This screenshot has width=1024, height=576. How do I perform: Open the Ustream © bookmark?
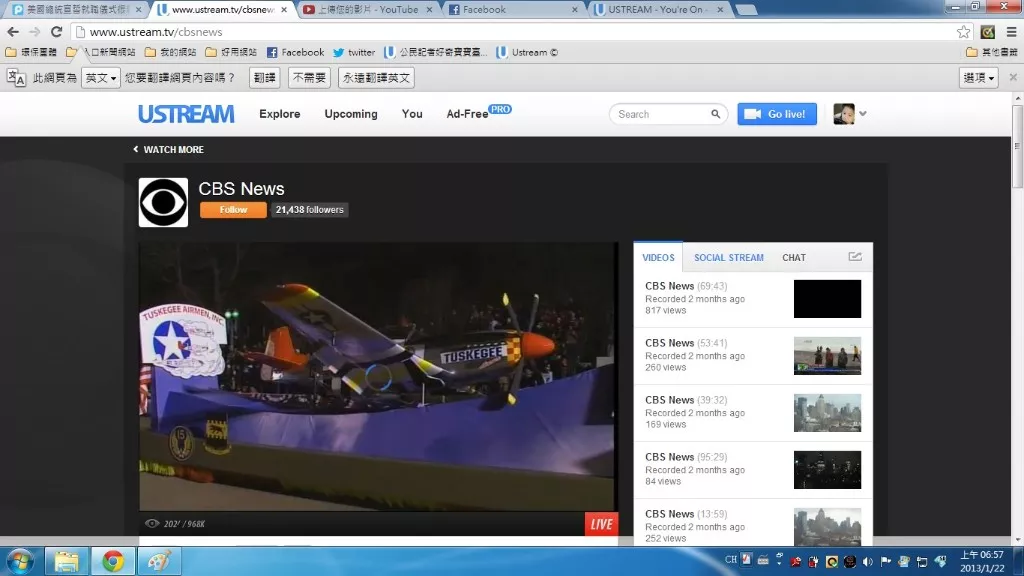(527, 52)
